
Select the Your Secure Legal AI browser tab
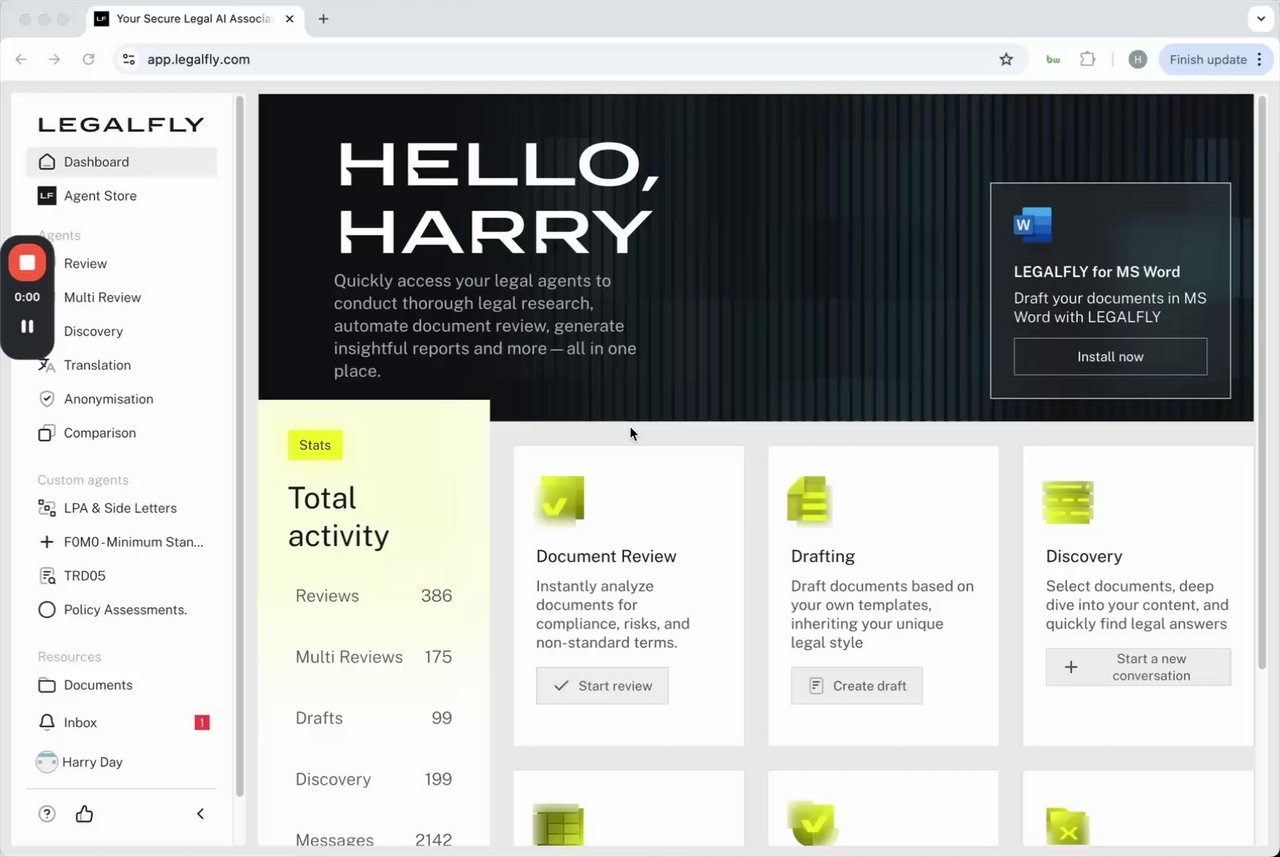pyautogui.click(x=195, y=19)
